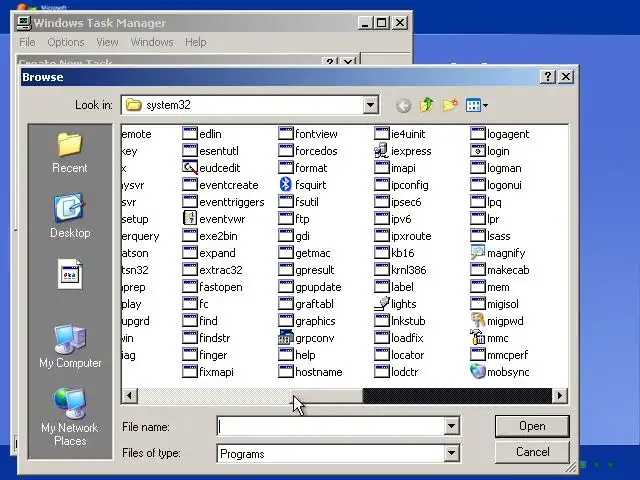Select the lights file icon

pos(382,304)
